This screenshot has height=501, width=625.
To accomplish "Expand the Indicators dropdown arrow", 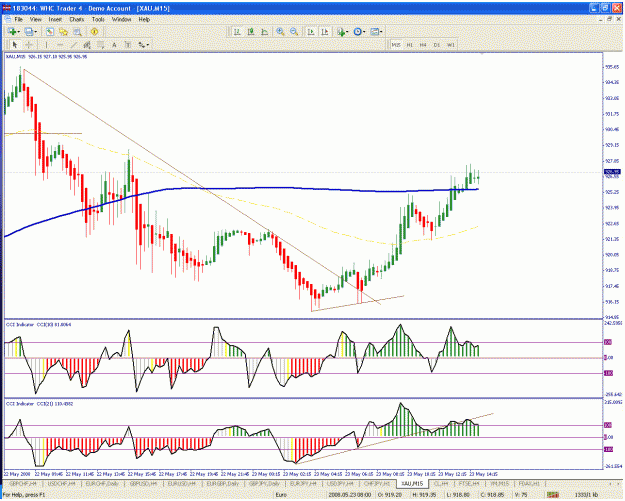I will pos(347,32).
